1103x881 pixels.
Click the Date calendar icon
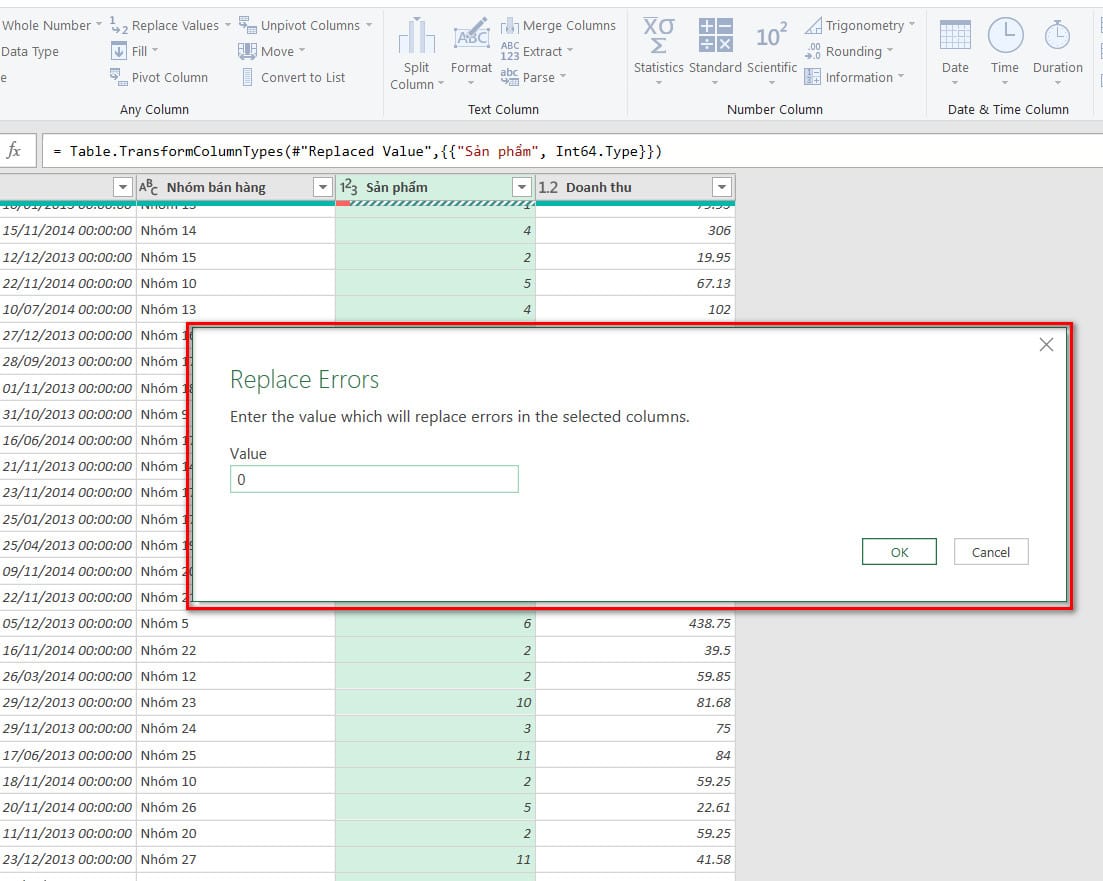click(955, 37)
